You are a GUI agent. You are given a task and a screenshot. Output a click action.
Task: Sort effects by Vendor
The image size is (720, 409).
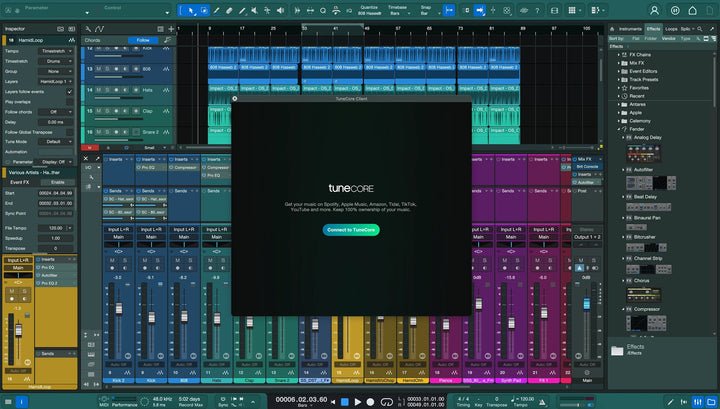point(668,39)
